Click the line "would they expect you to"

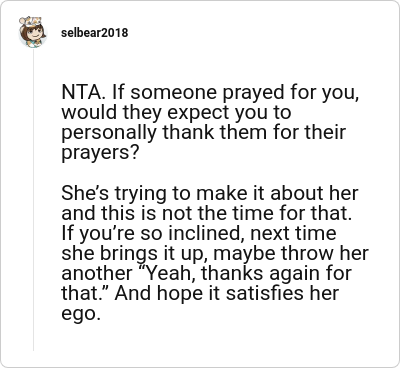[176, 113]
